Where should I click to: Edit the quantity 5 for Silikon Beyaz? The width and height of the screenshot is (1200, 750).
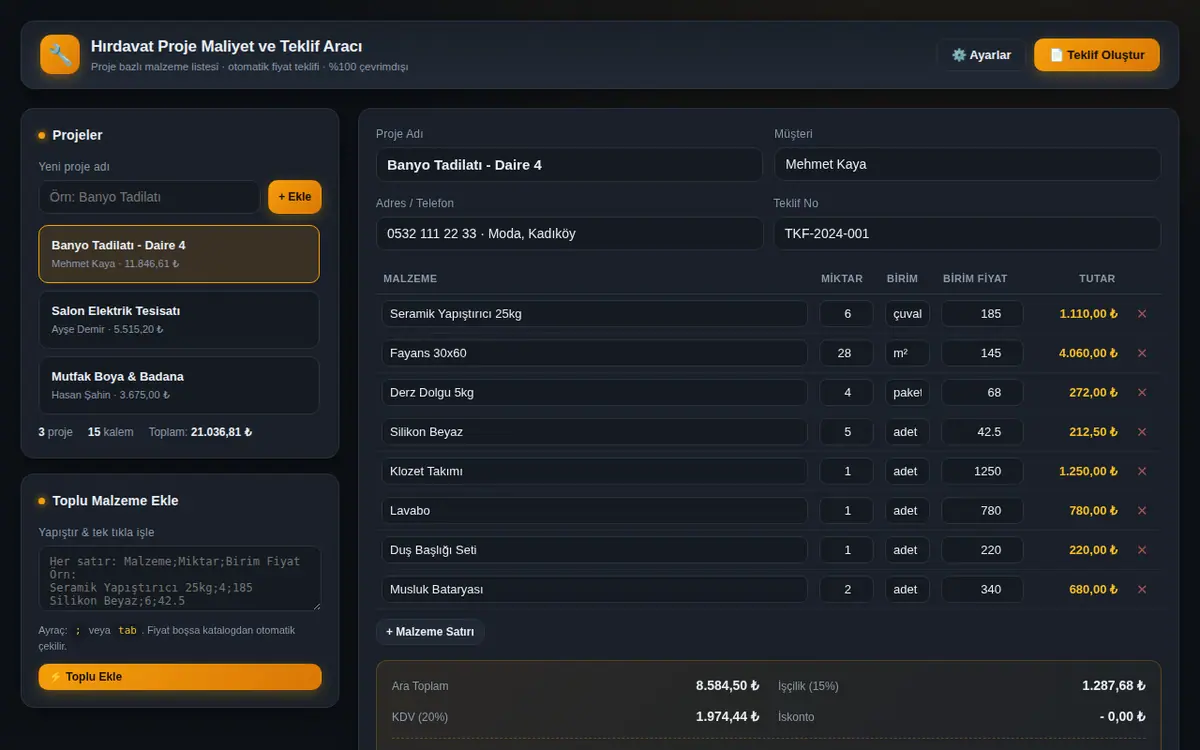click(847, 432)
